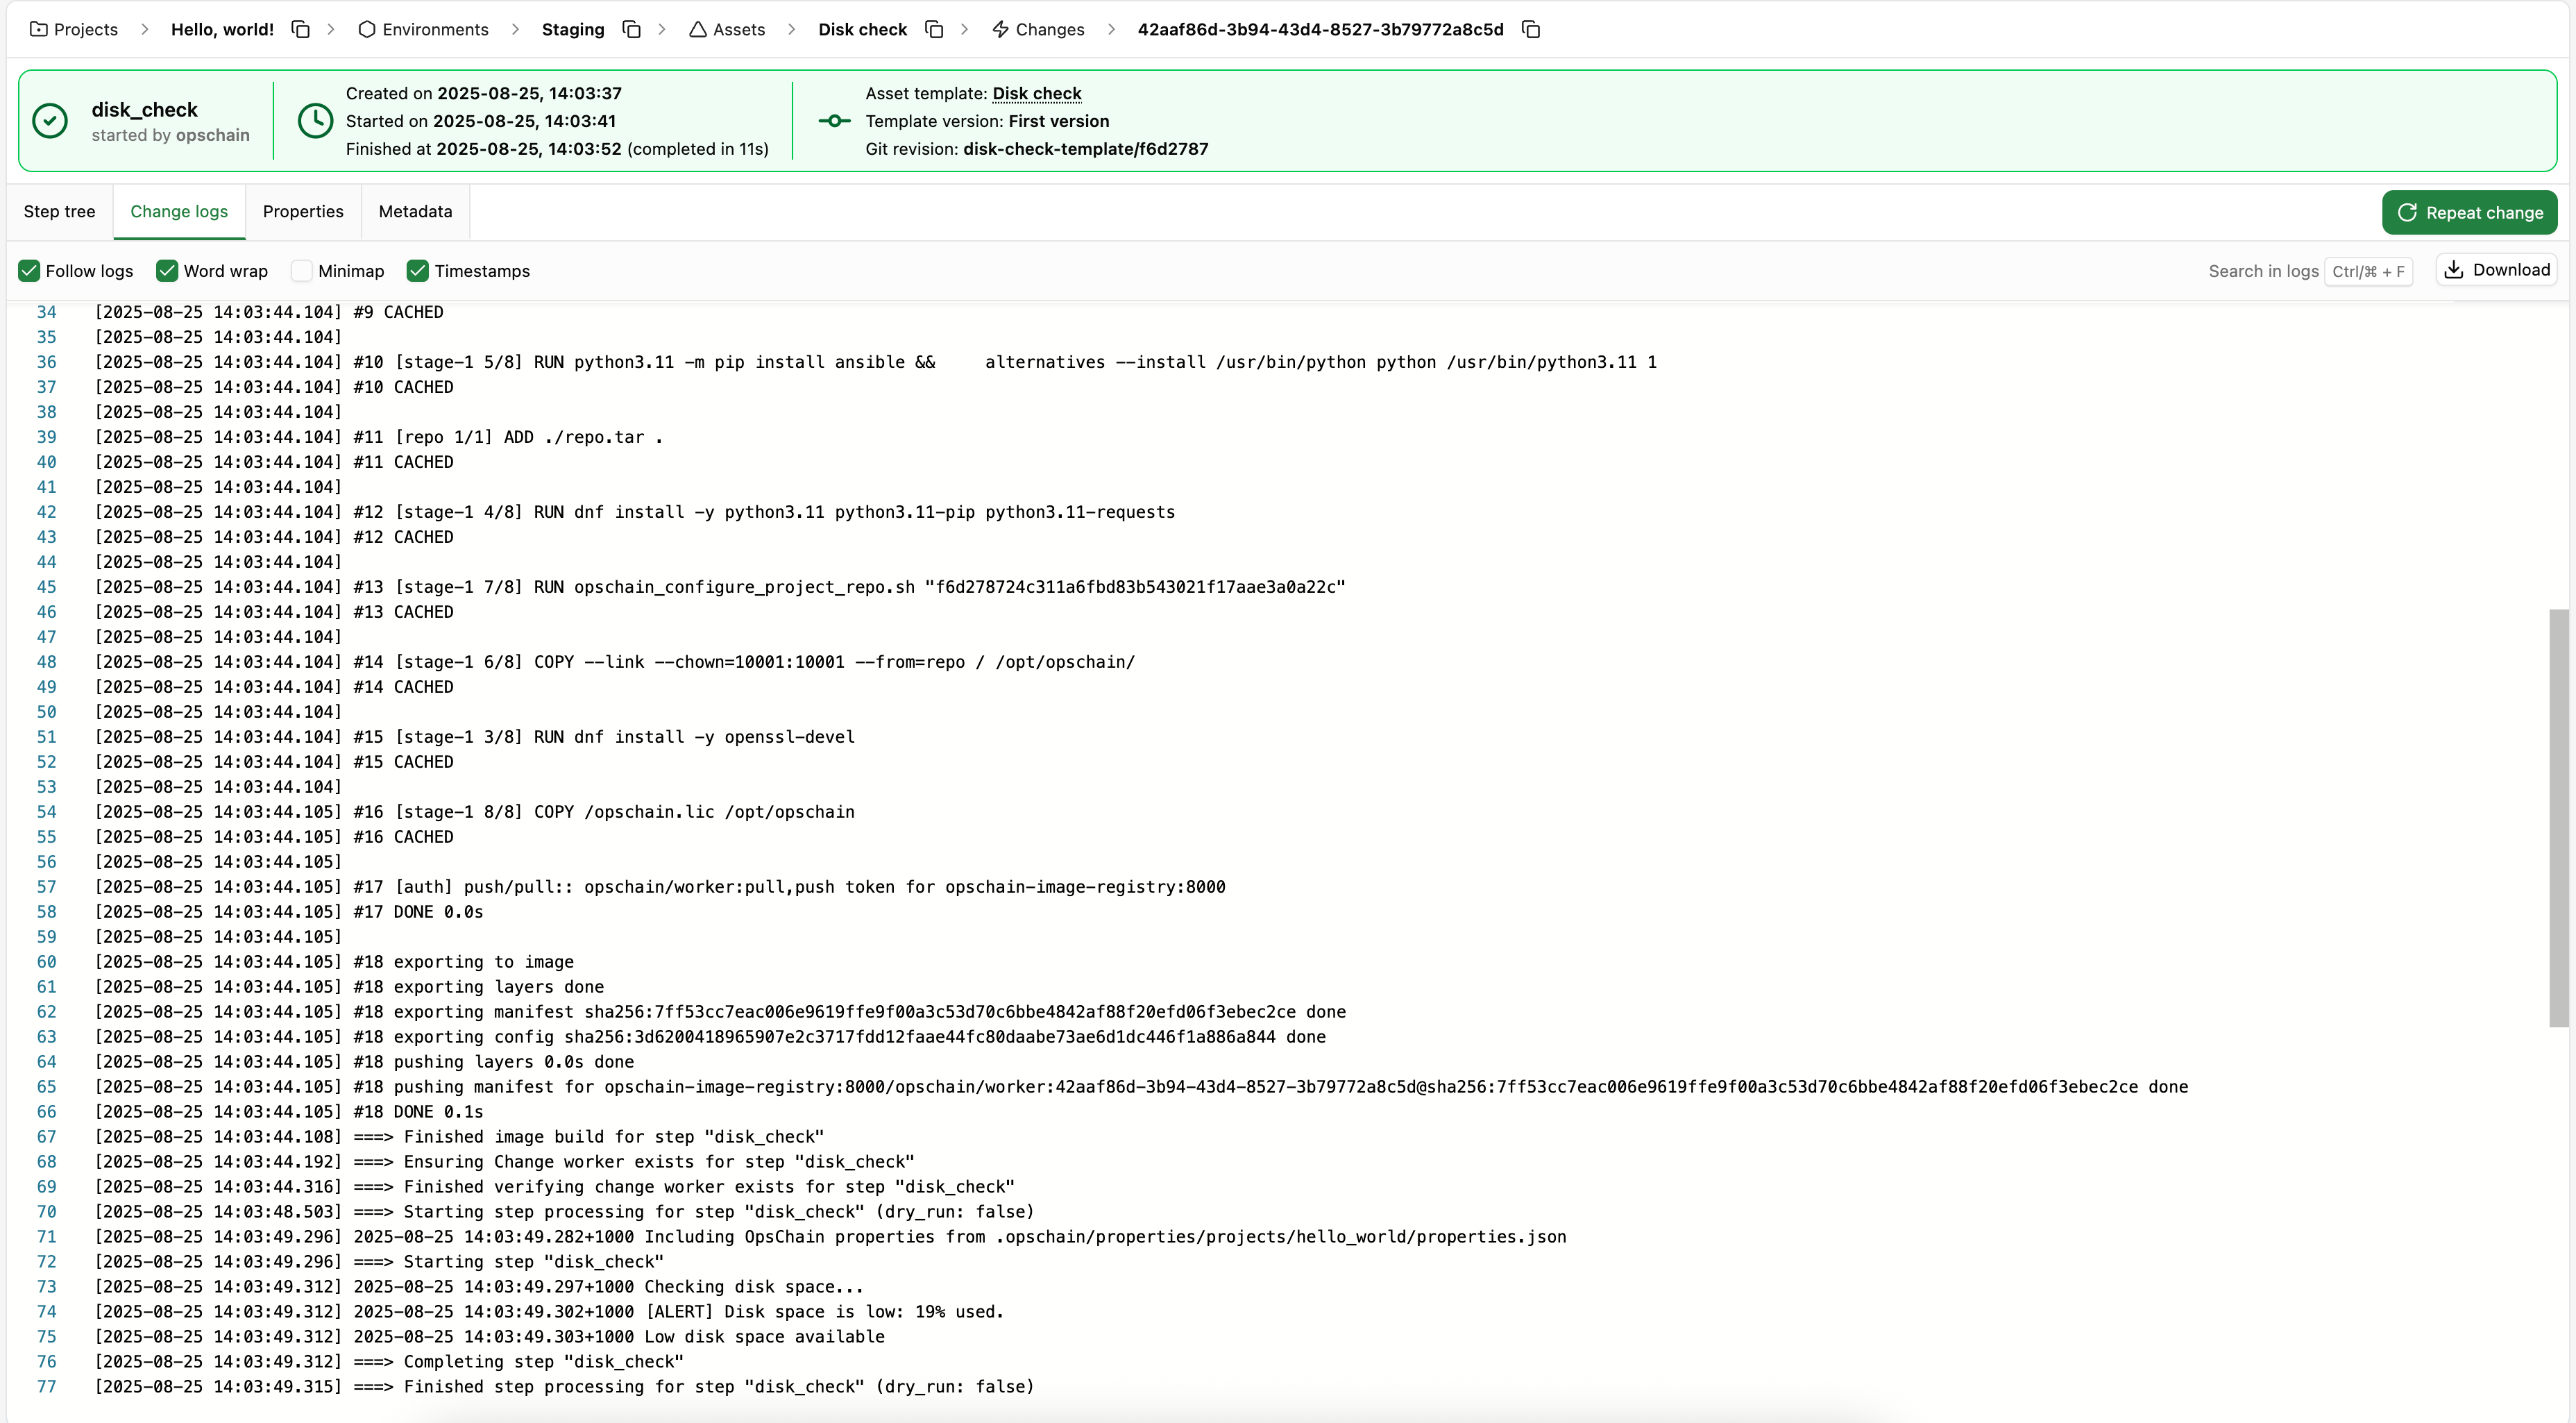The width and height of the screenshot is (2576, 1423).
Task: Click the clock icon in the change summary
Action: coord(314,120)
